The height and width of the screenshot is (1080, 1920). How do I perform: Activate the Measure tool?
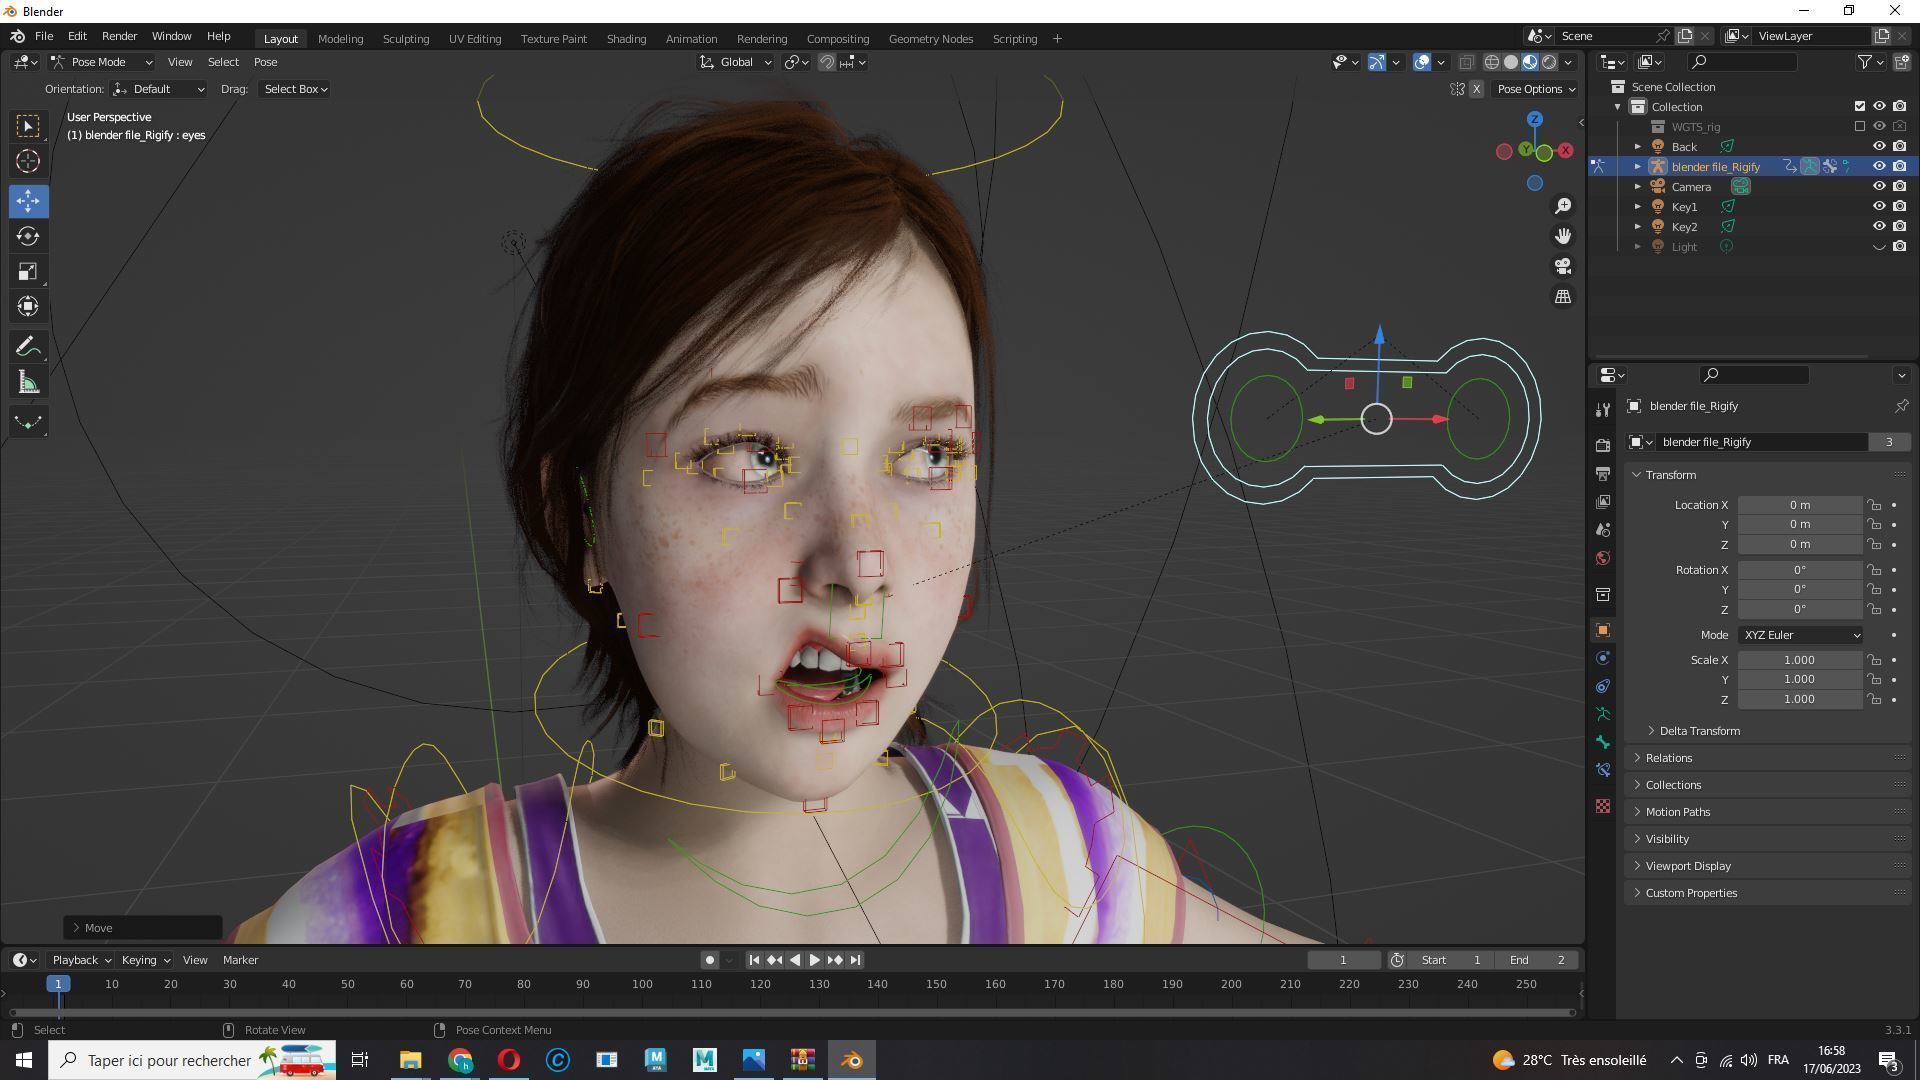pyautogui.click(x=28, y=383)
